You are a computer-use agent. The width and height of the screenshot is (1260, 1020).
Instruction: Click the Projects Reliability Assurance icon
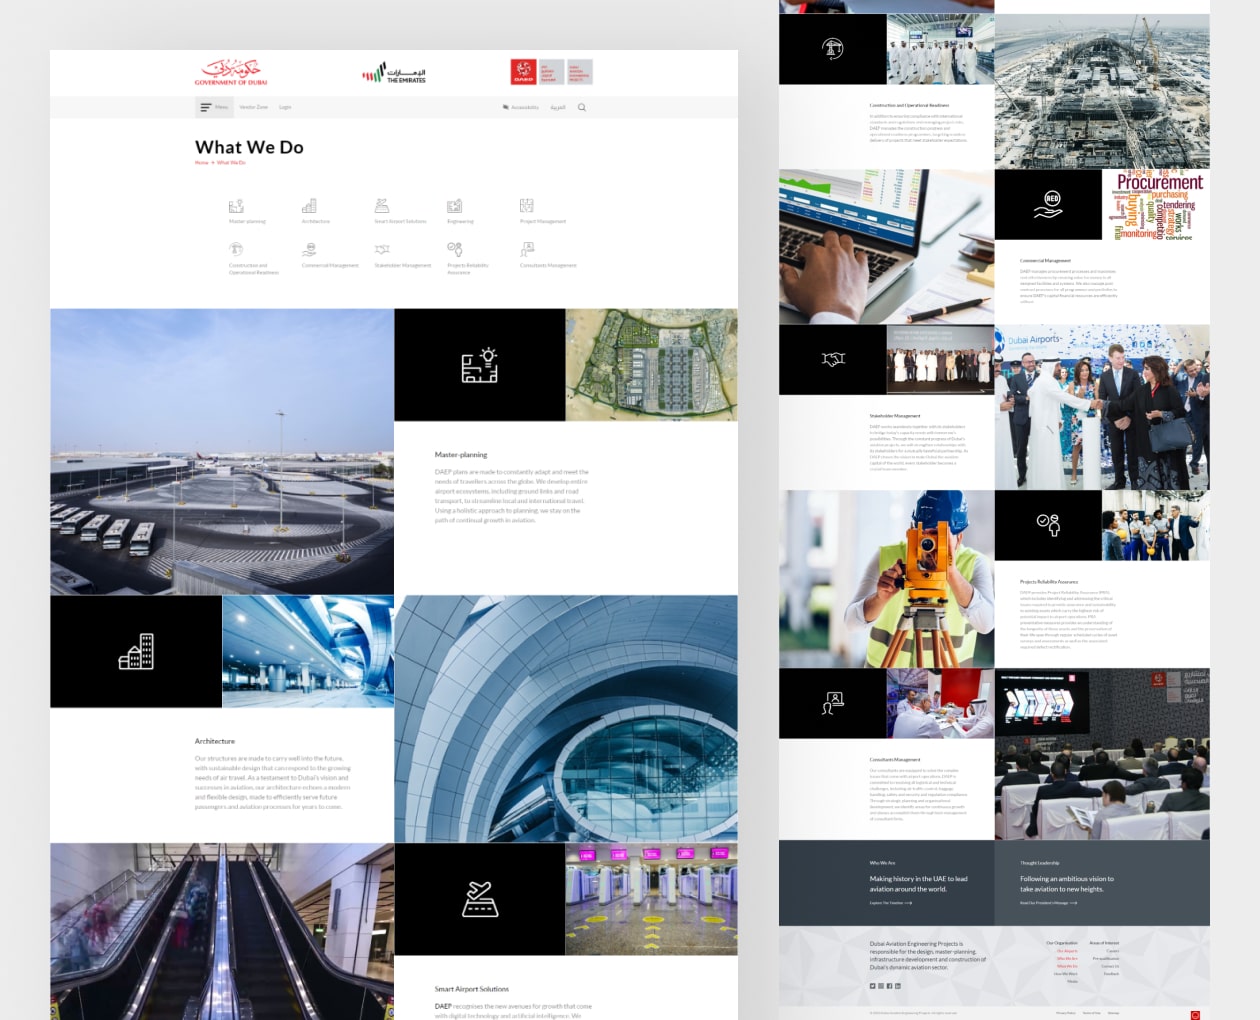pyautogui.click(x=456, y=248)
